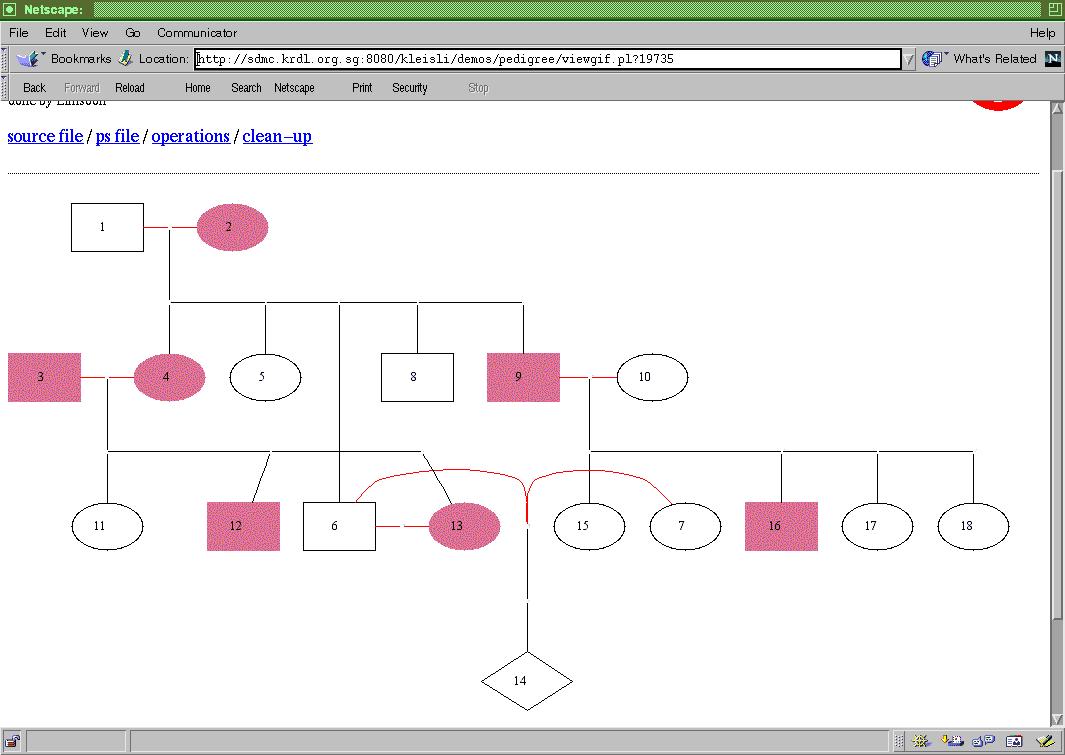
Task: Click oval node 11
Action: 107,526
